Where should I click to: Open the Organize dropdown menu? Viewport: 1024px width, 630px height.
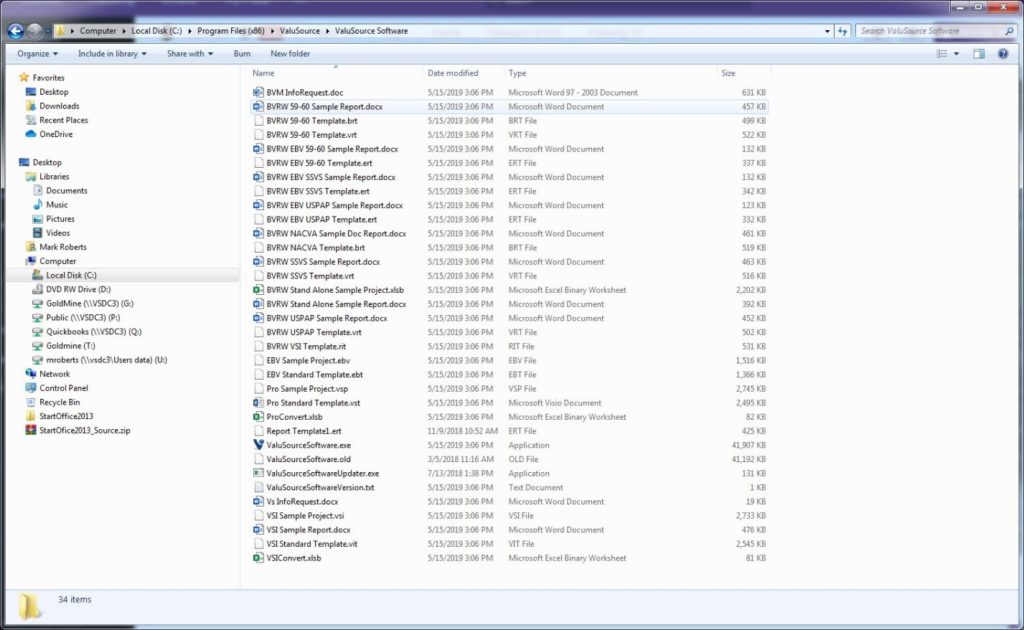pos(36,53)
